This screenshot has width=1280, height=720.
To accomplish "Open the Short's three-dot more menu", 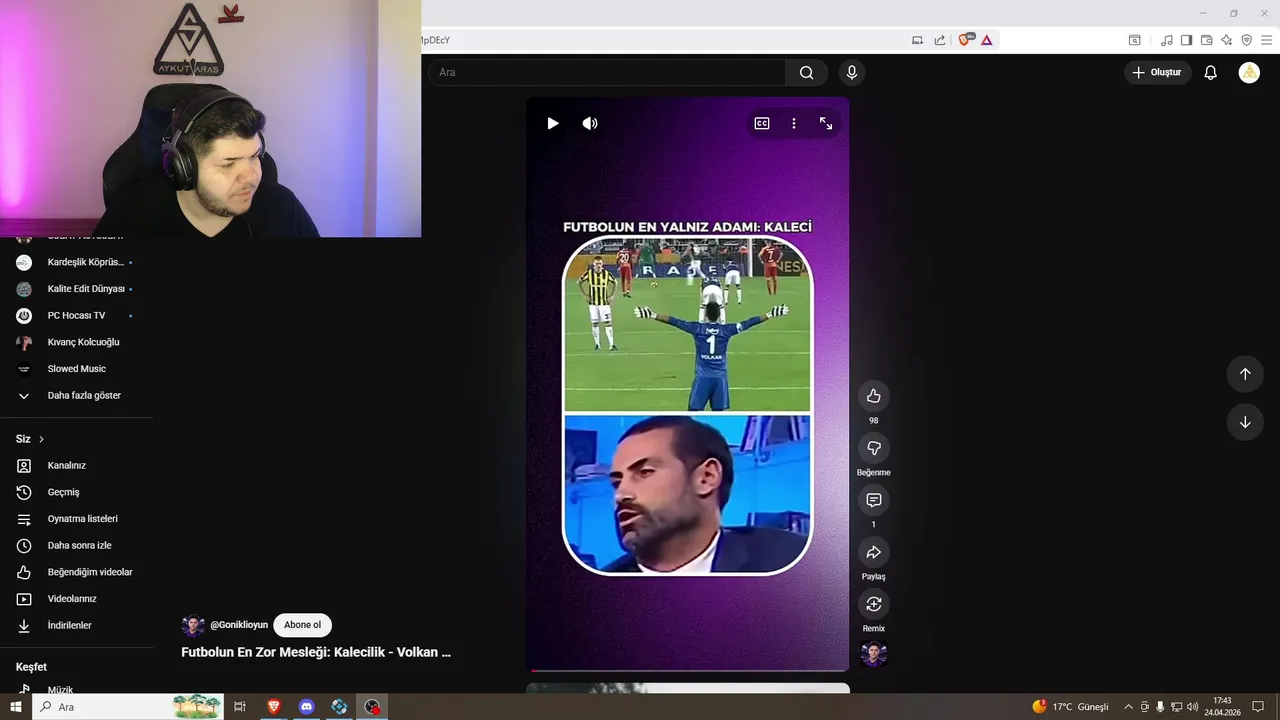I will (x=794, y=123).
